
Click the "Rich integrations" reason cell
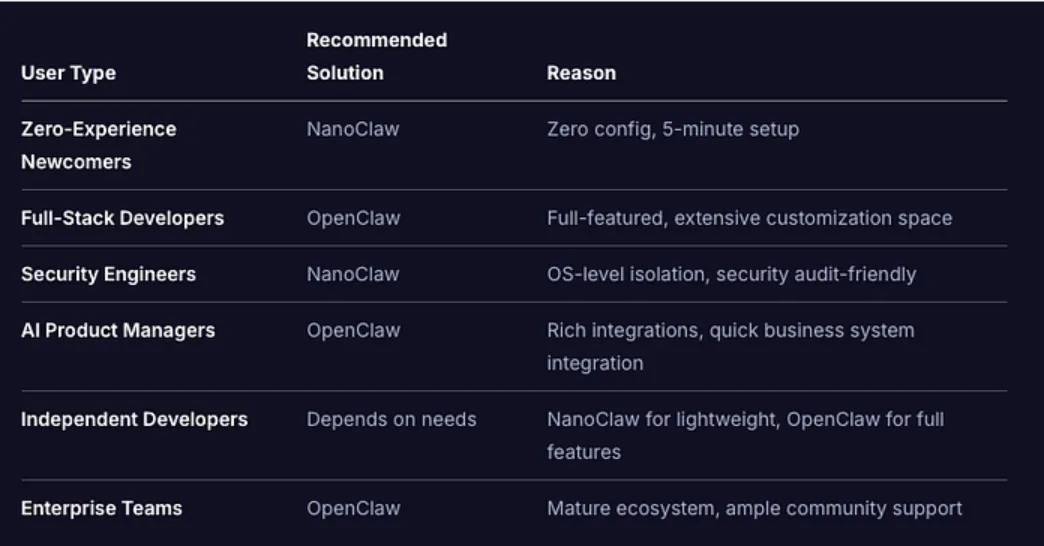730,346
